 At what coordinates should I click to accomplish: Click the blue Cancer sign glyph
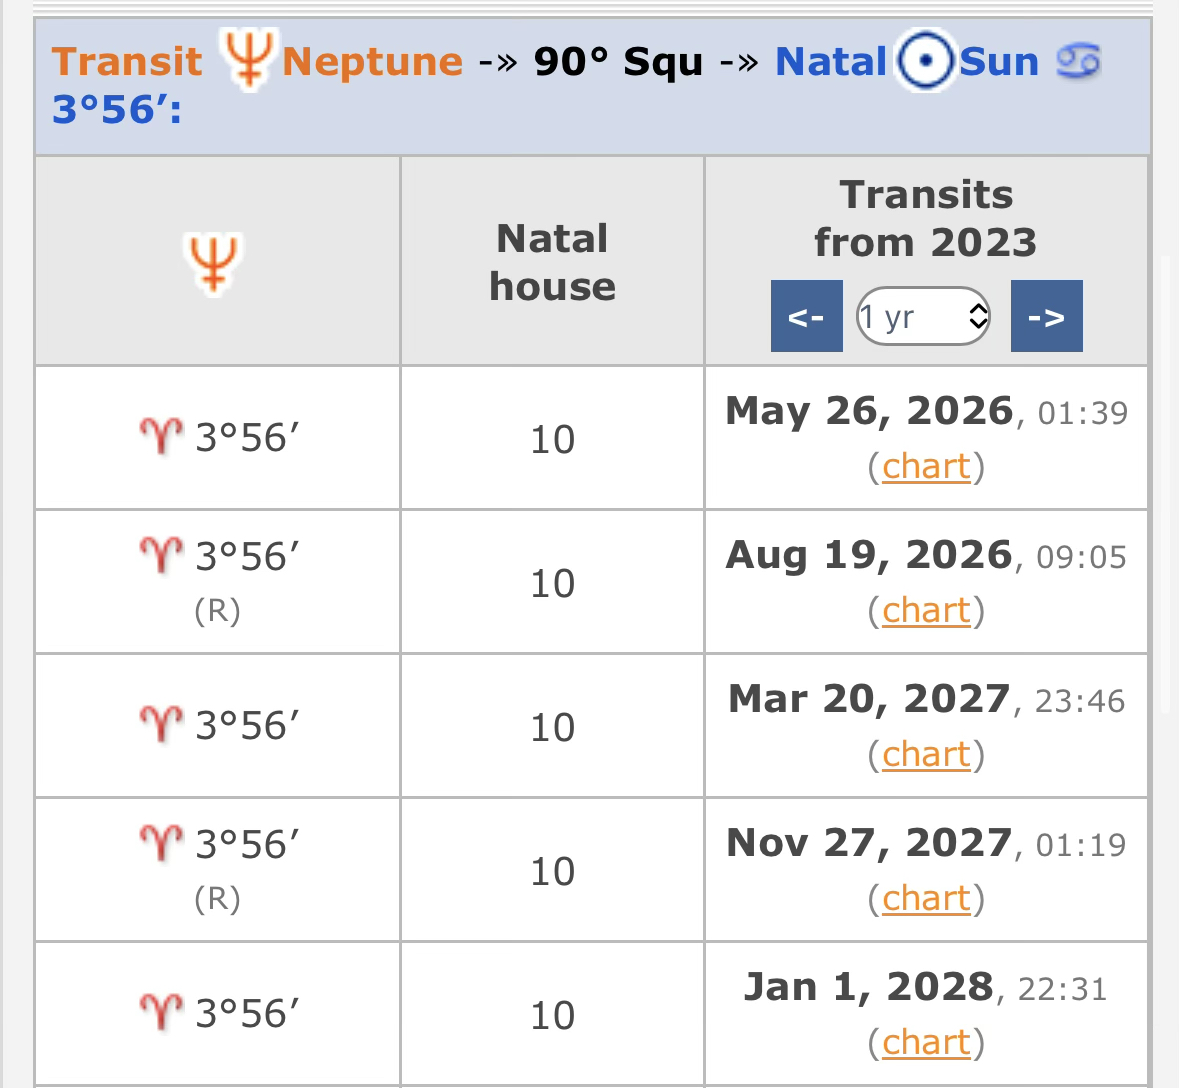coord(1079,61)
